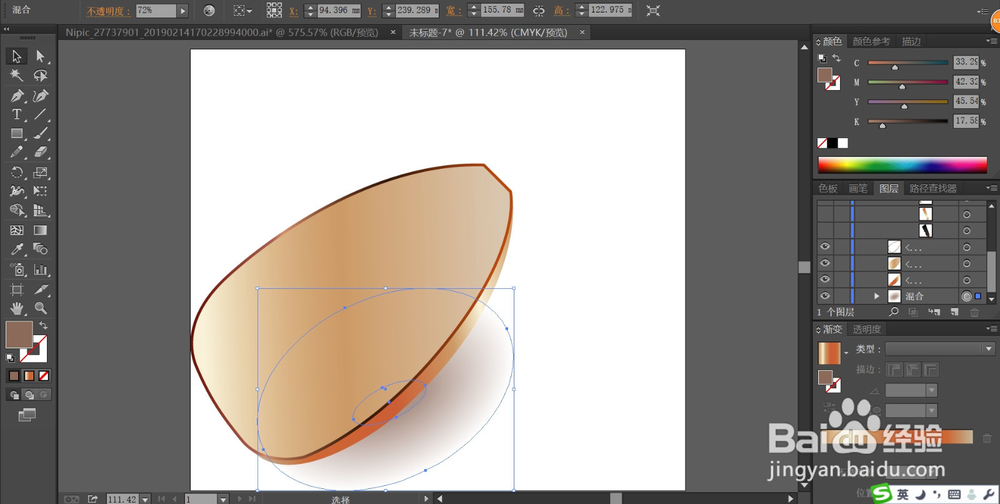Click the 混合 layer target circle

tap(966, 296)
